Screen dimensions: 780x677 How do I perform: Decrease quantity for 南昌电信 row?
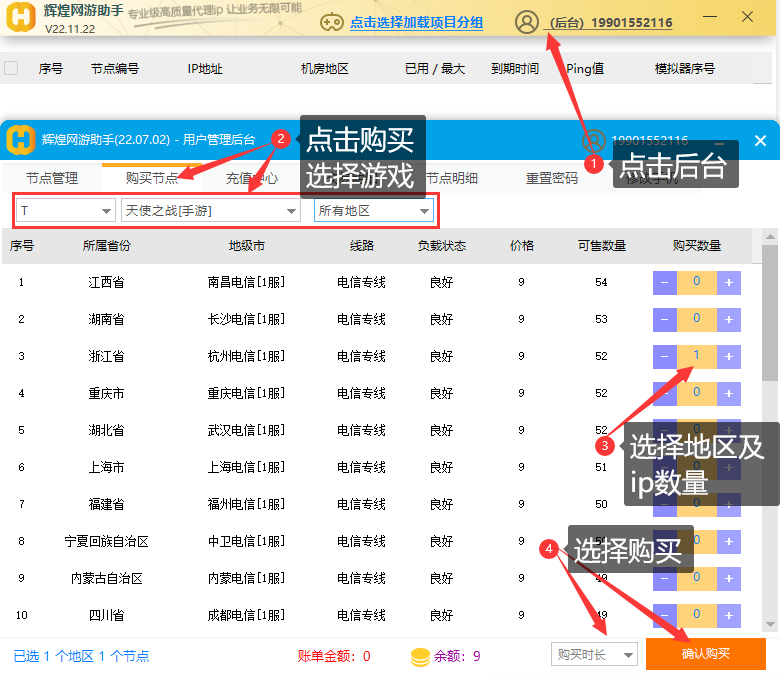665,283
